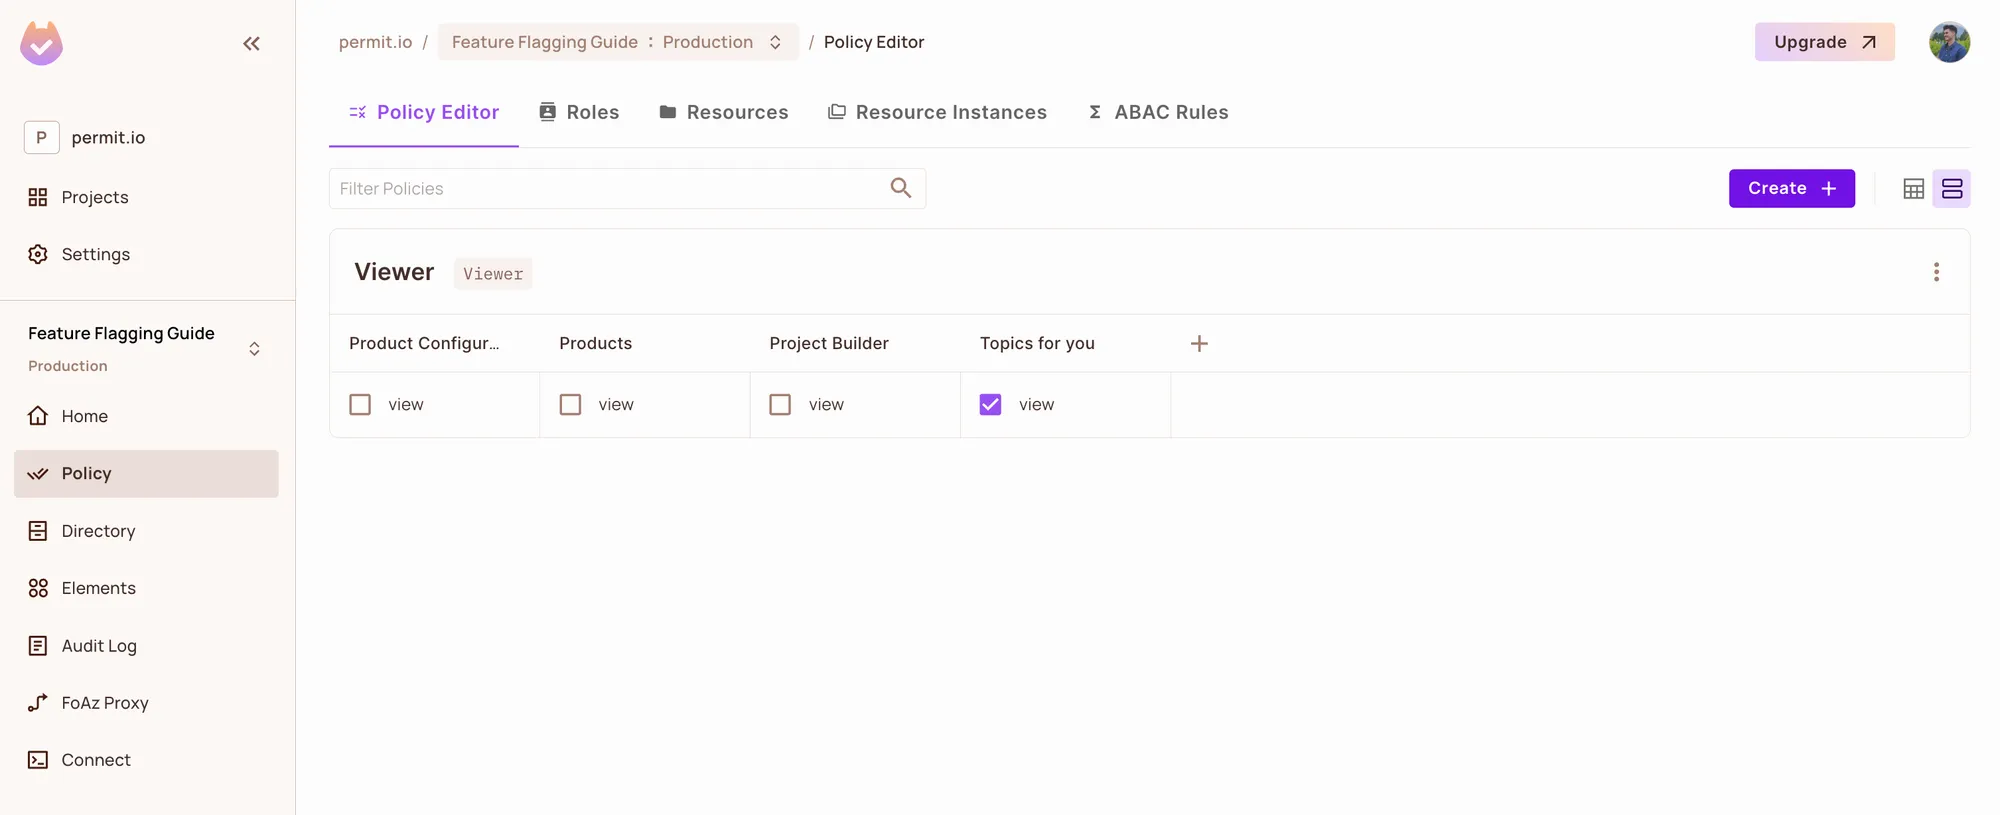Uncheck Topics for you view permission
The width and height of the screenshot is (2000, 815).
tap(990, 405)
